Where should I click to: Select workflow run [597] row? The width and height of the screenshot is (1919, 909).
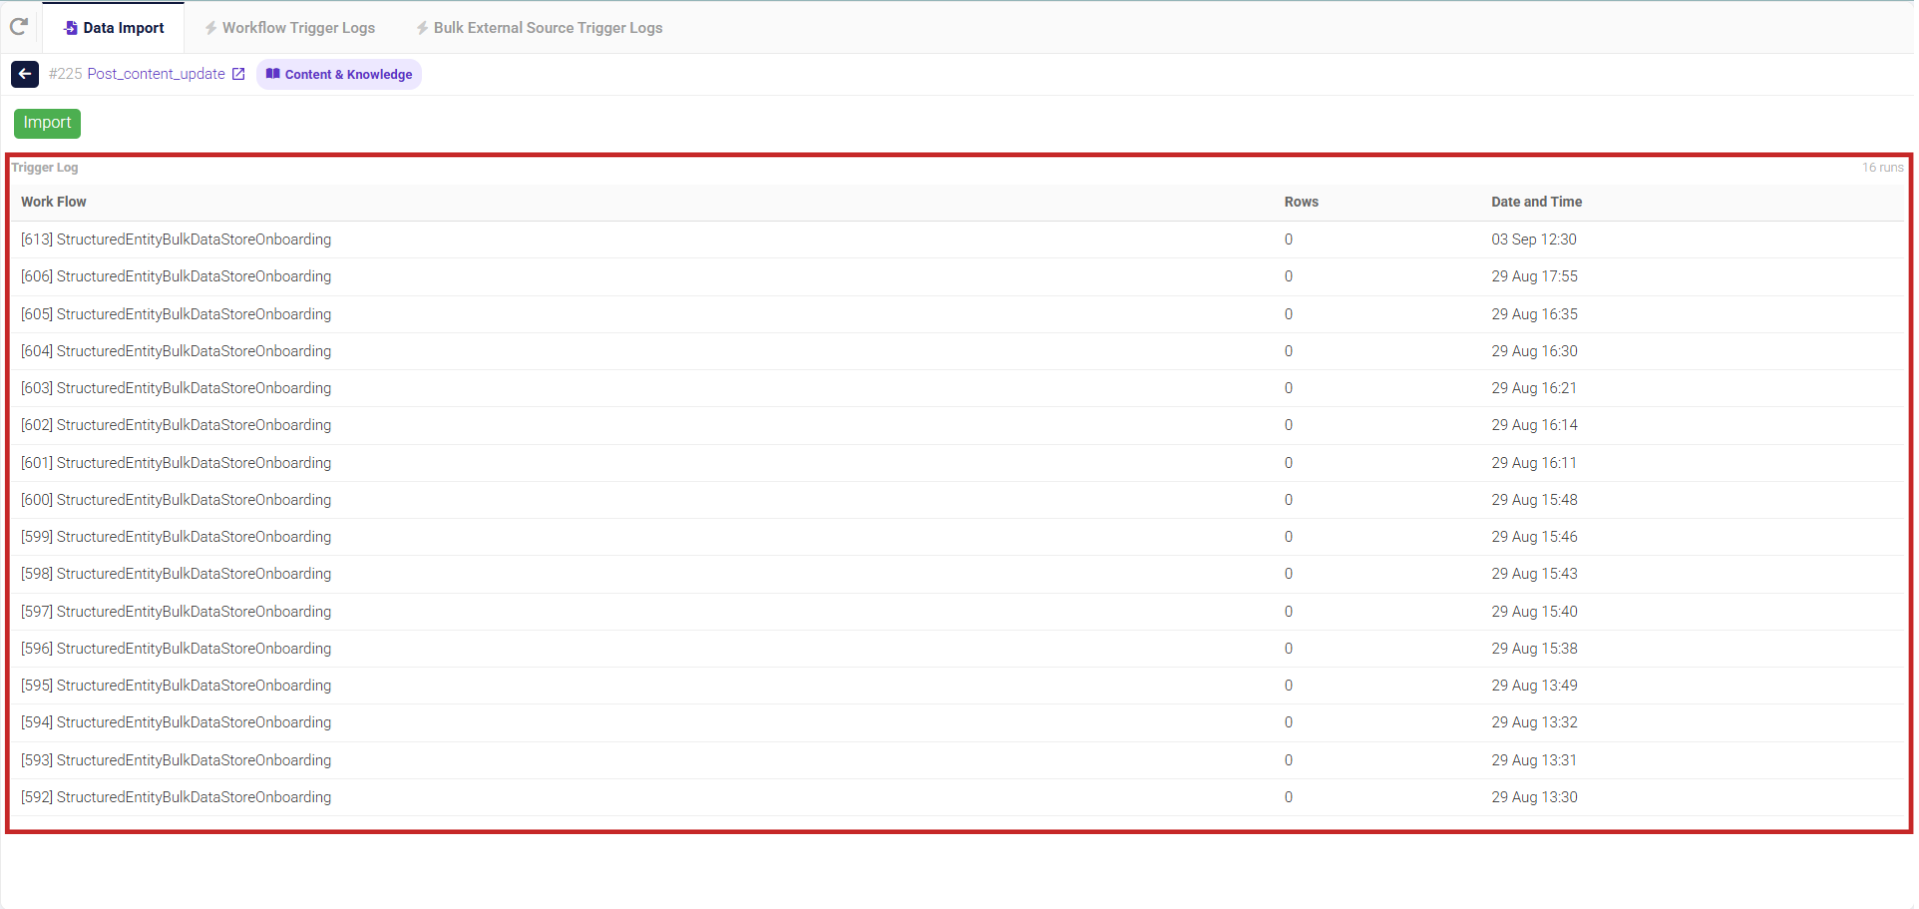click(958, 612)
